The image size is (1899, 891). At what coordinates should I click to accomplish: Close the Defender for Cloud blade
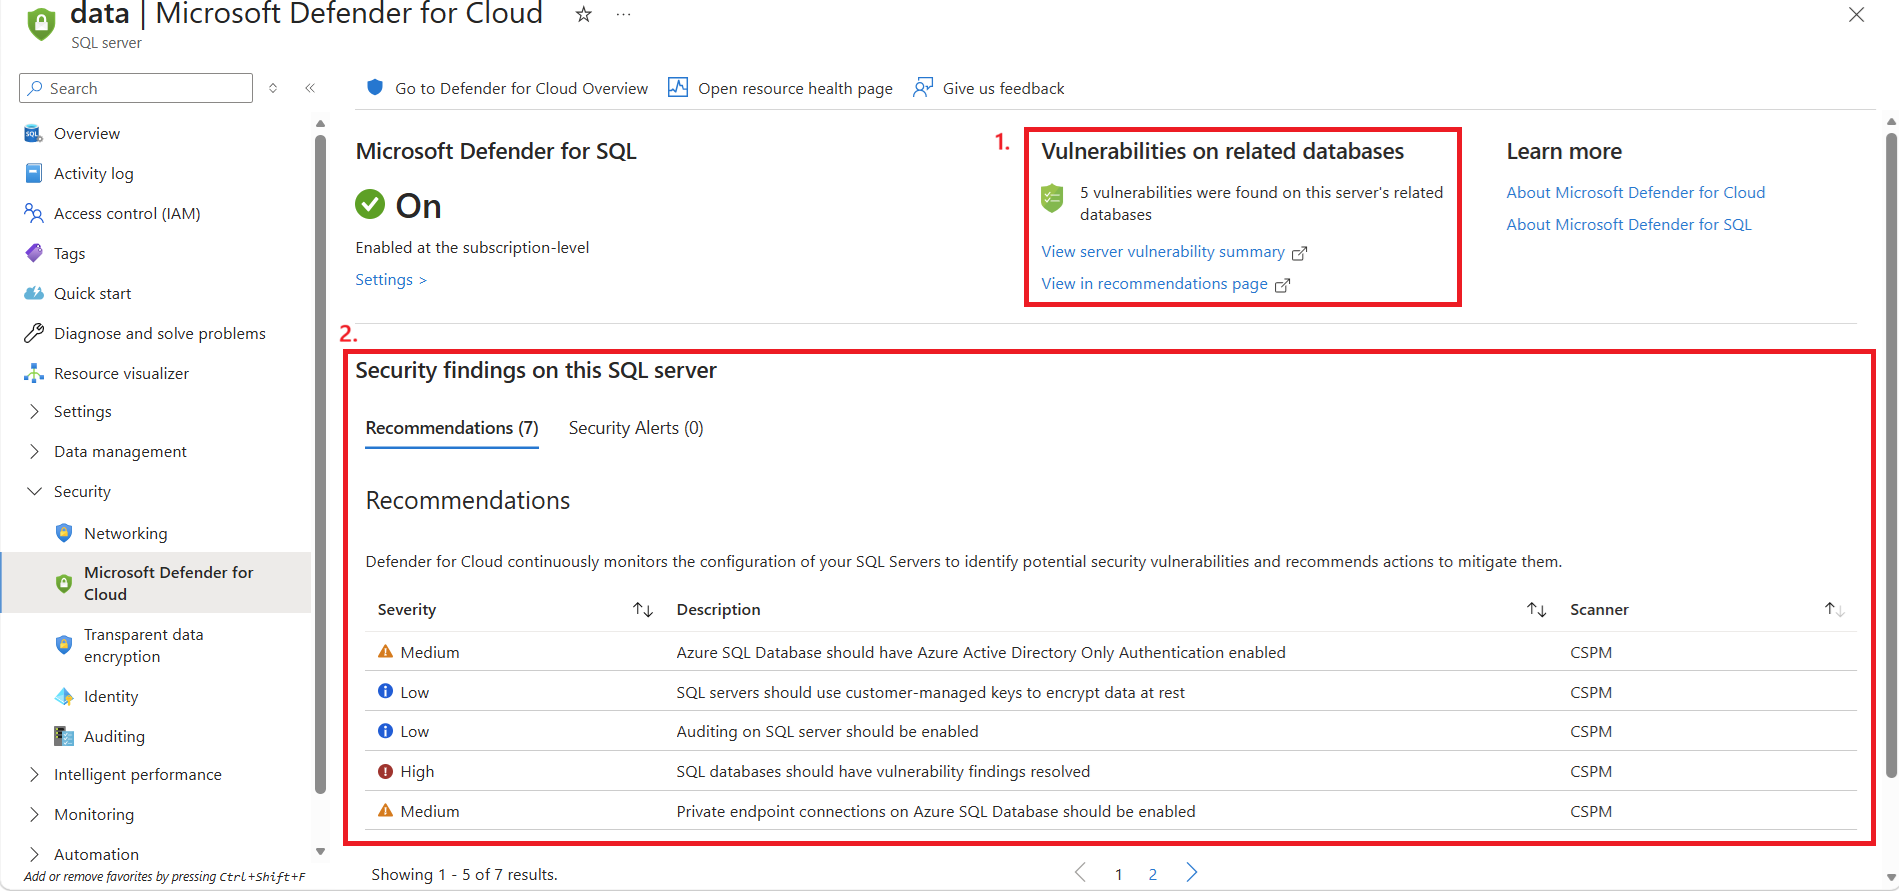pos(1856,15)
